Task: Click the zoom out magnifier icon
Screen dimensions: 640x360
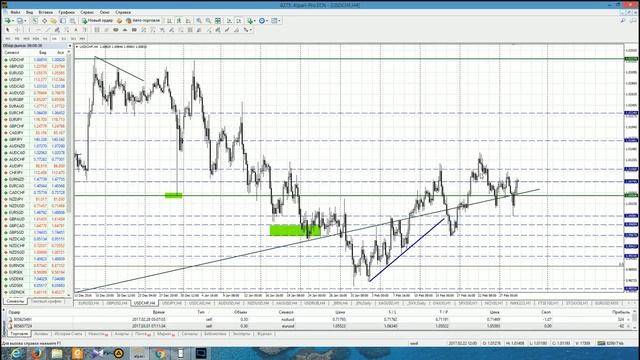Action: pos(208,20)
